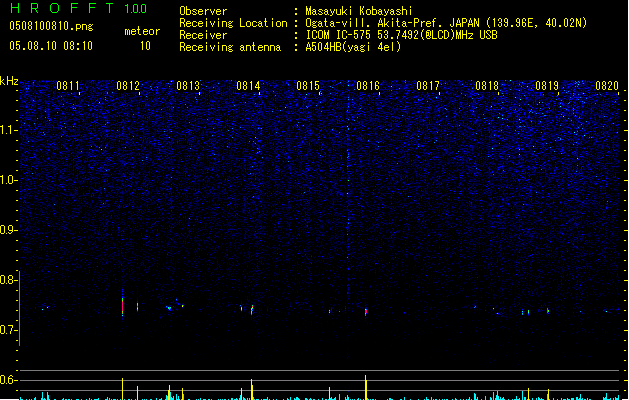The height and width of the screenshot is (400, 629).
Task: Click the date stamp 05.08.10 08:10
Action: [51, 46]
